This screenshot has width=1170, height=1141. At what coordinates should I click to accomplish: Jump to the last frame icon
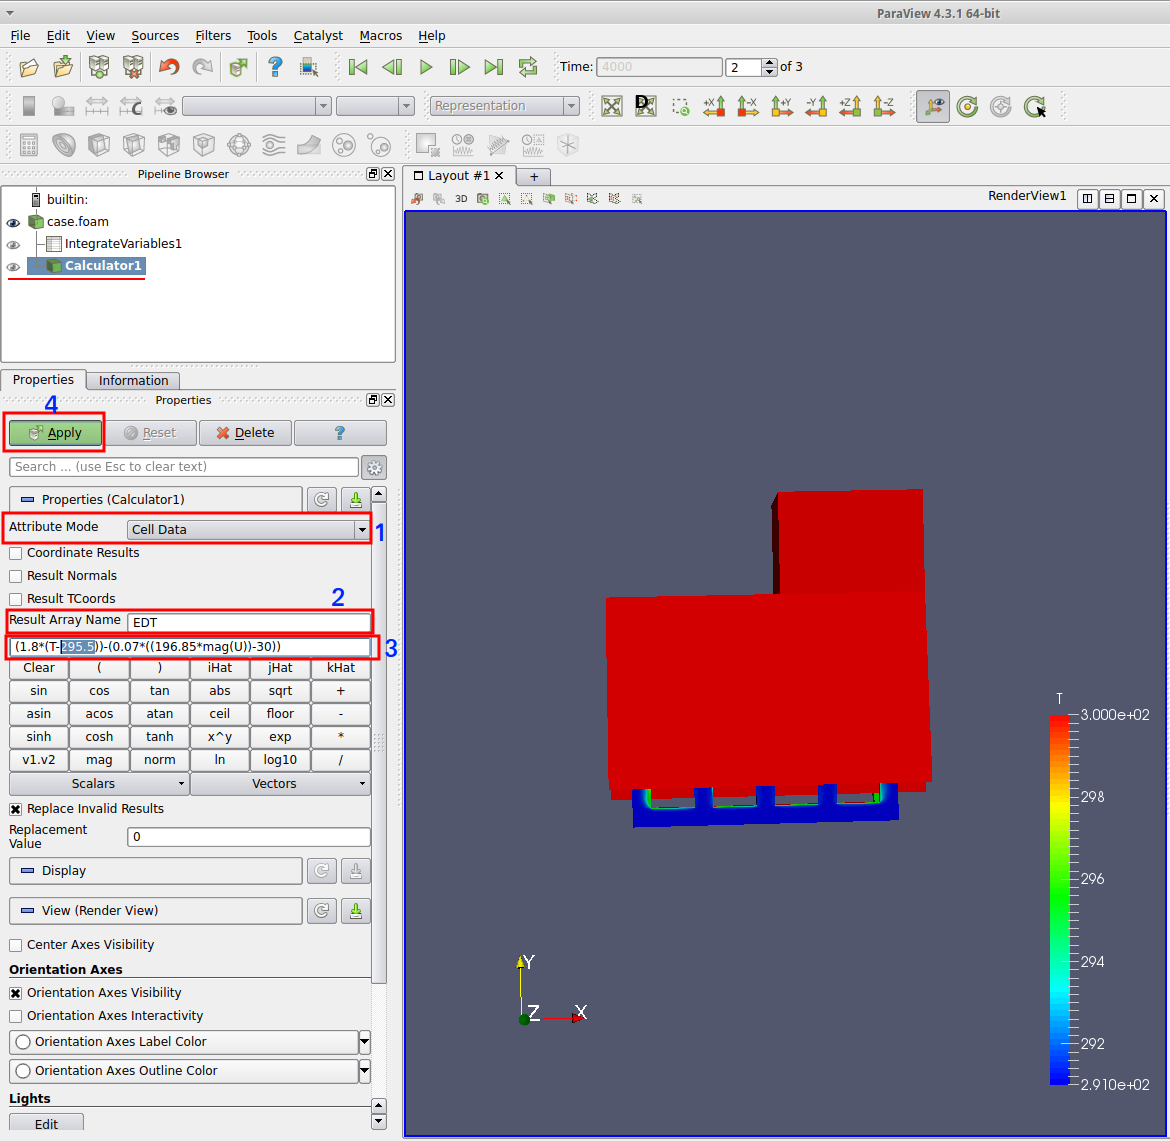pos(493,67)
